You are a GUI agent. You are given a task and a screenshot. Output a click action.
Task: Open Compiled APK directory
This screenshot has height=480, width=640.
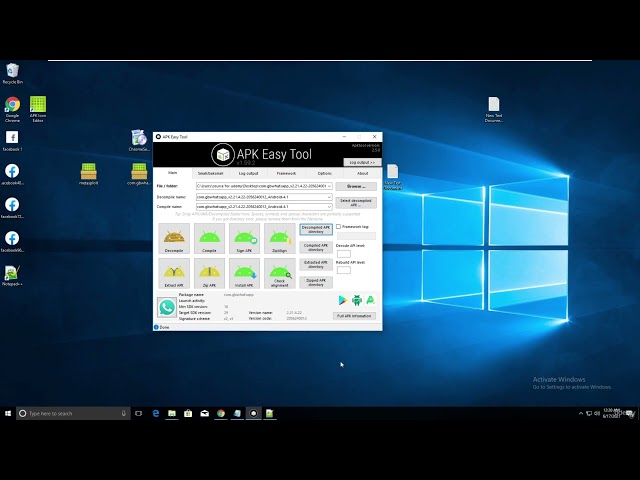(316, 247)
